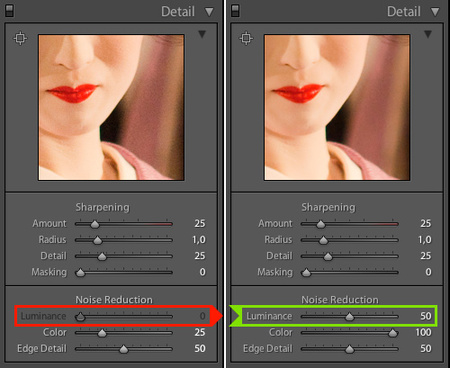Click the Sharpening heading in right panel

pyautogui.click(x=328, y=207)
